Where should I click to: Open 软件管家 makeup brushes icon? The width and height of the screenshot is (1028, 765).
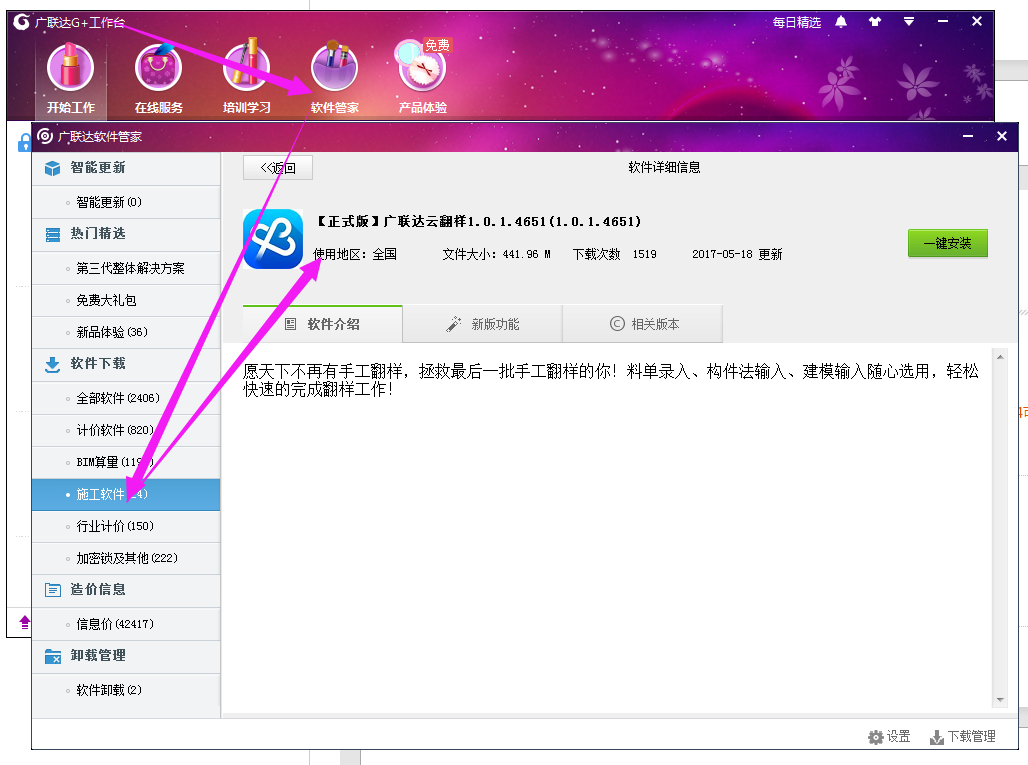point(334,66)
